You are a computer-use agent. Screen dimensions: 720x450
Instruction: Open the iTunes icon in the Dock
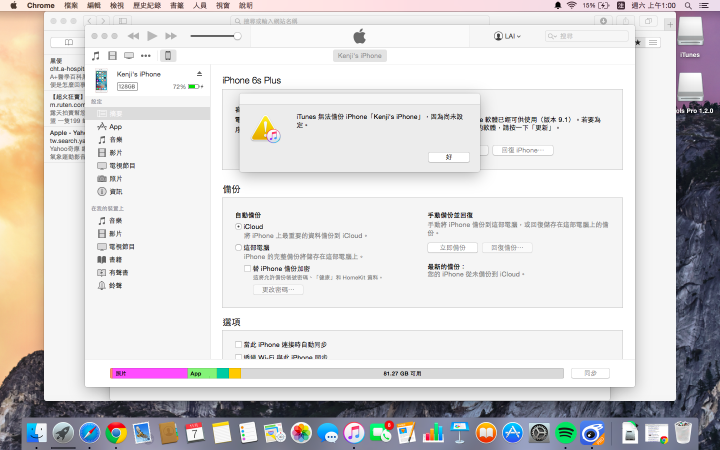(354, 433)
